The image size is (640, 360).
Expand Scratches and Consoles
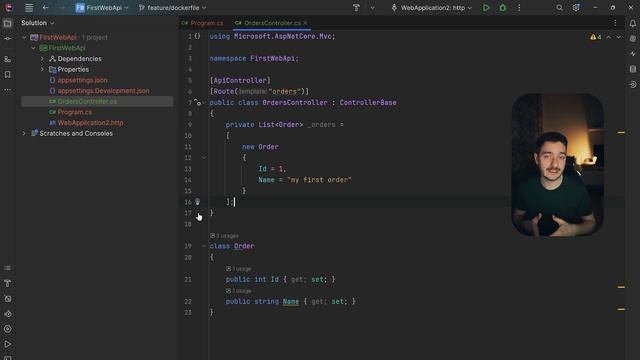[24, 133]
